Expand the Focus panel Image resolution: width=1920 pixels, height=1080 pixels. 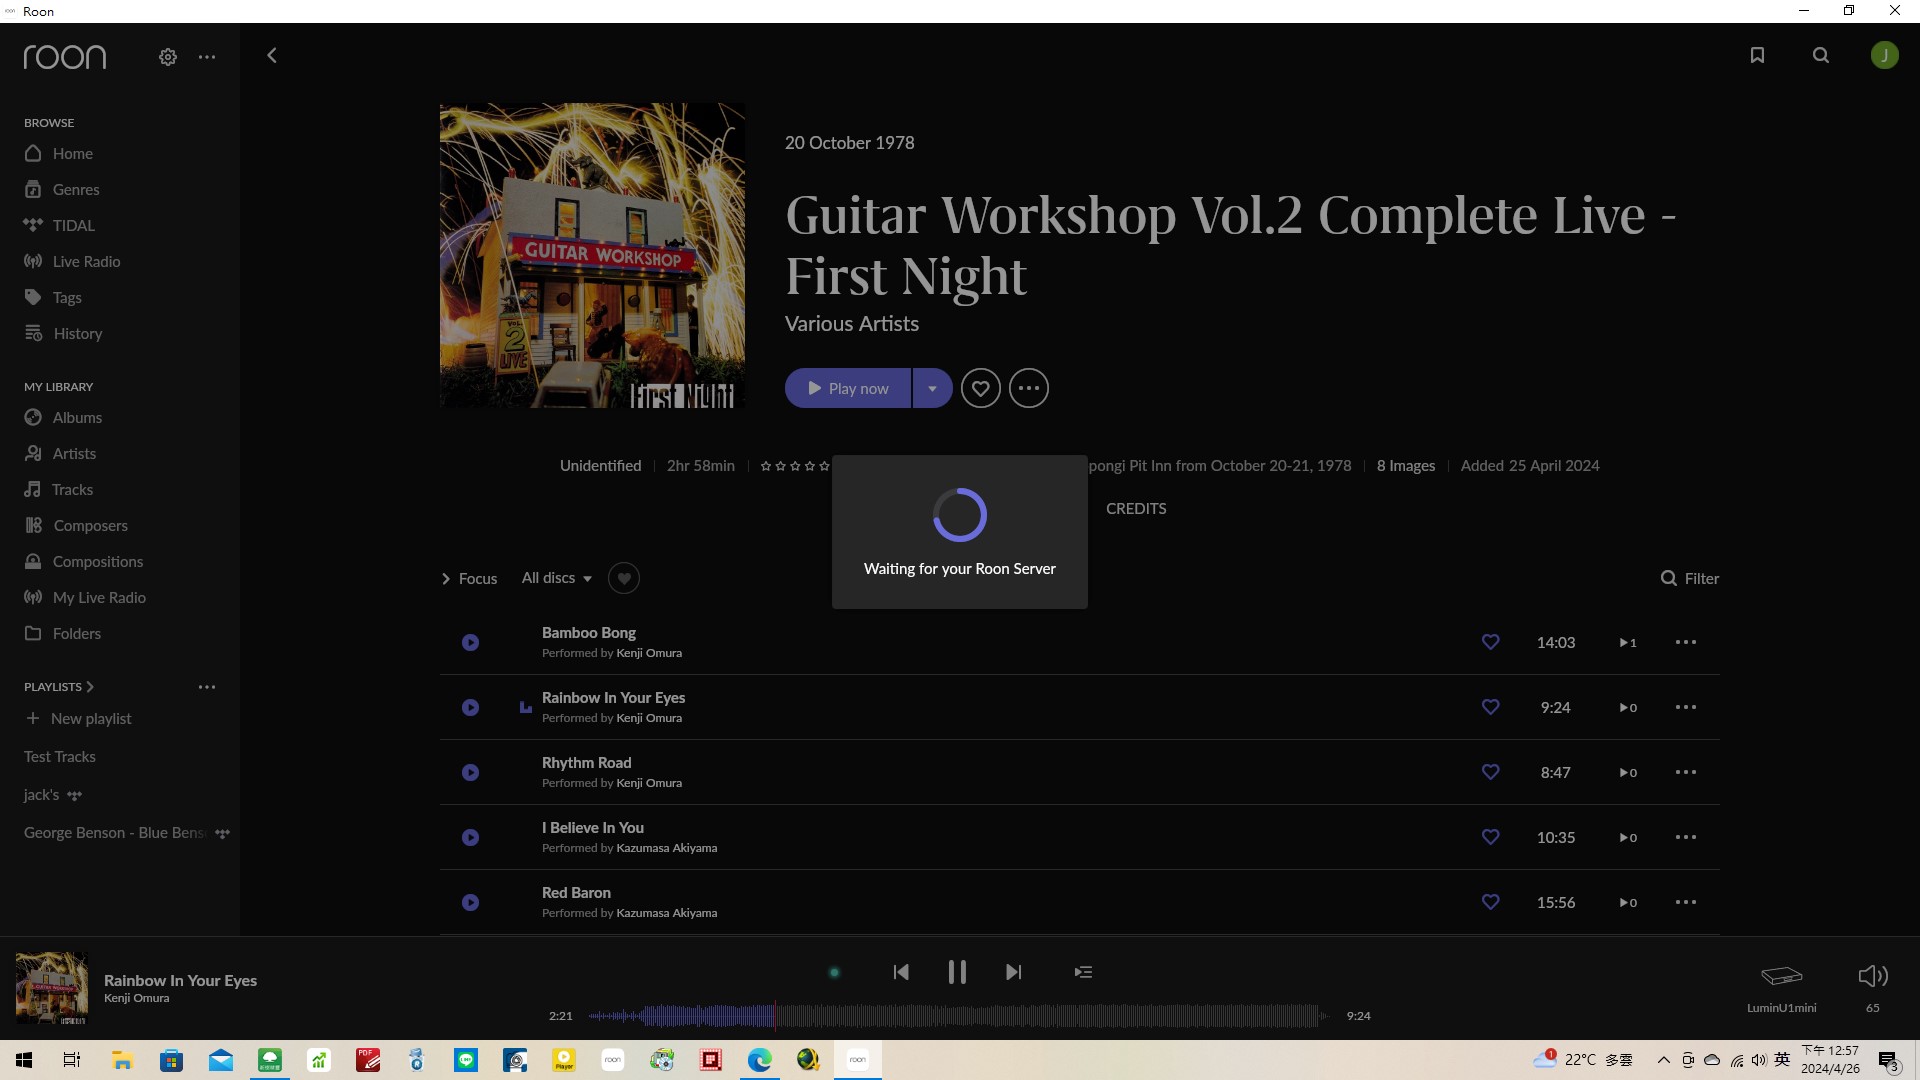tap(469, 578)
